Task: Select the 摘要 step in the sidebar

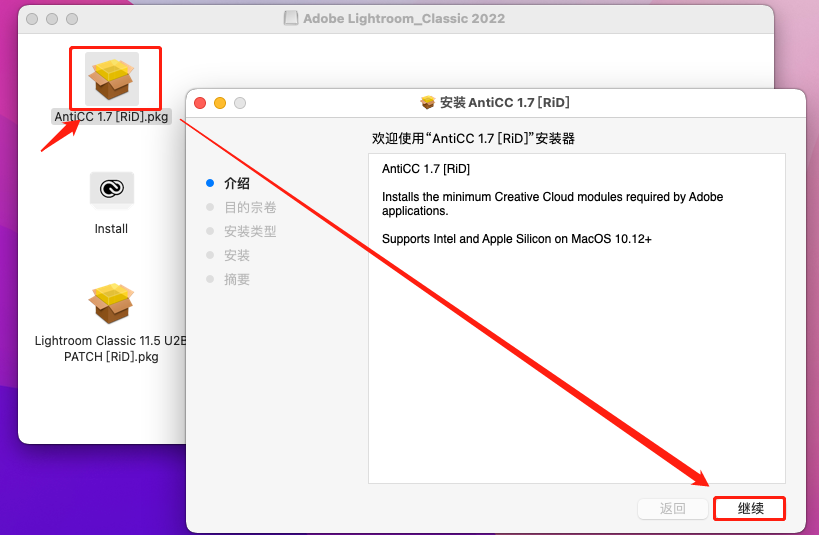Action: pos(237,280)
